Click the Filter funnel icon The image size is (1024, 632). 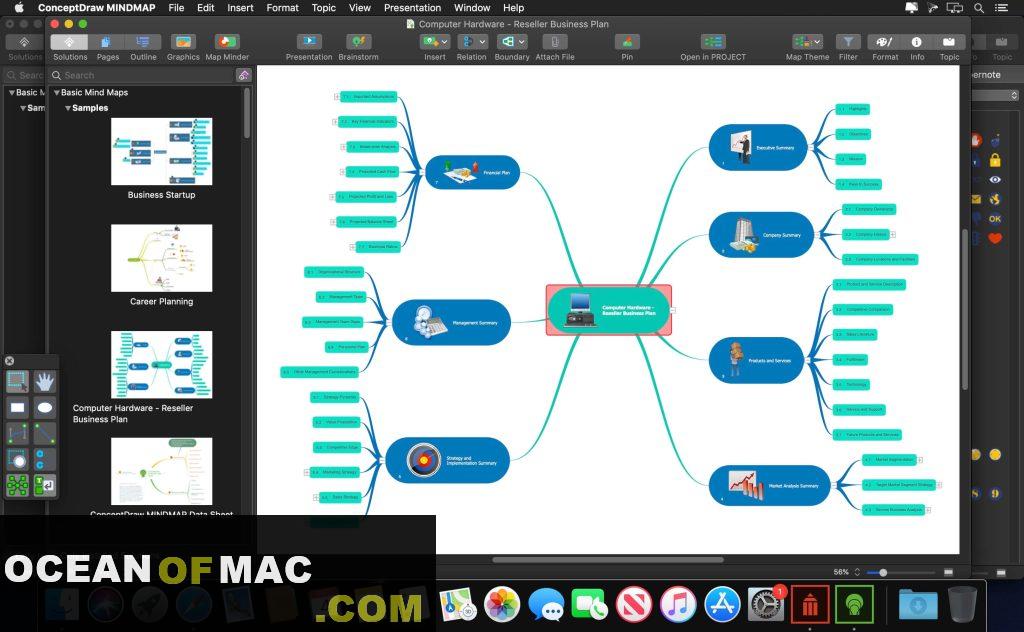tap(848, 42)
